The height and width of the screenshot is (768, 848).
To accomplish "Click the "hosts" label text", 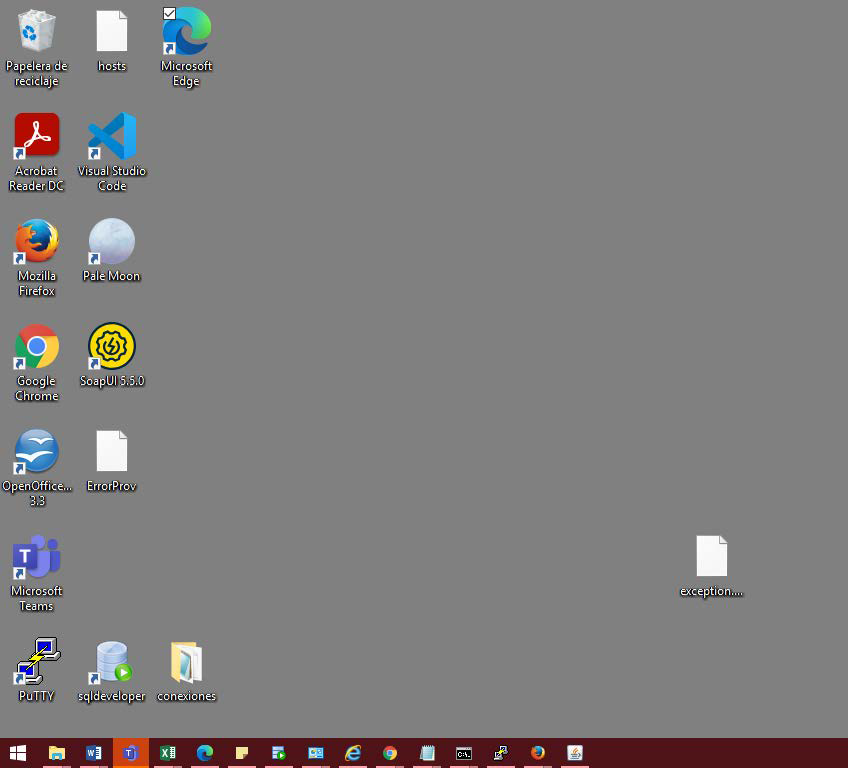I will pos(112,66).
